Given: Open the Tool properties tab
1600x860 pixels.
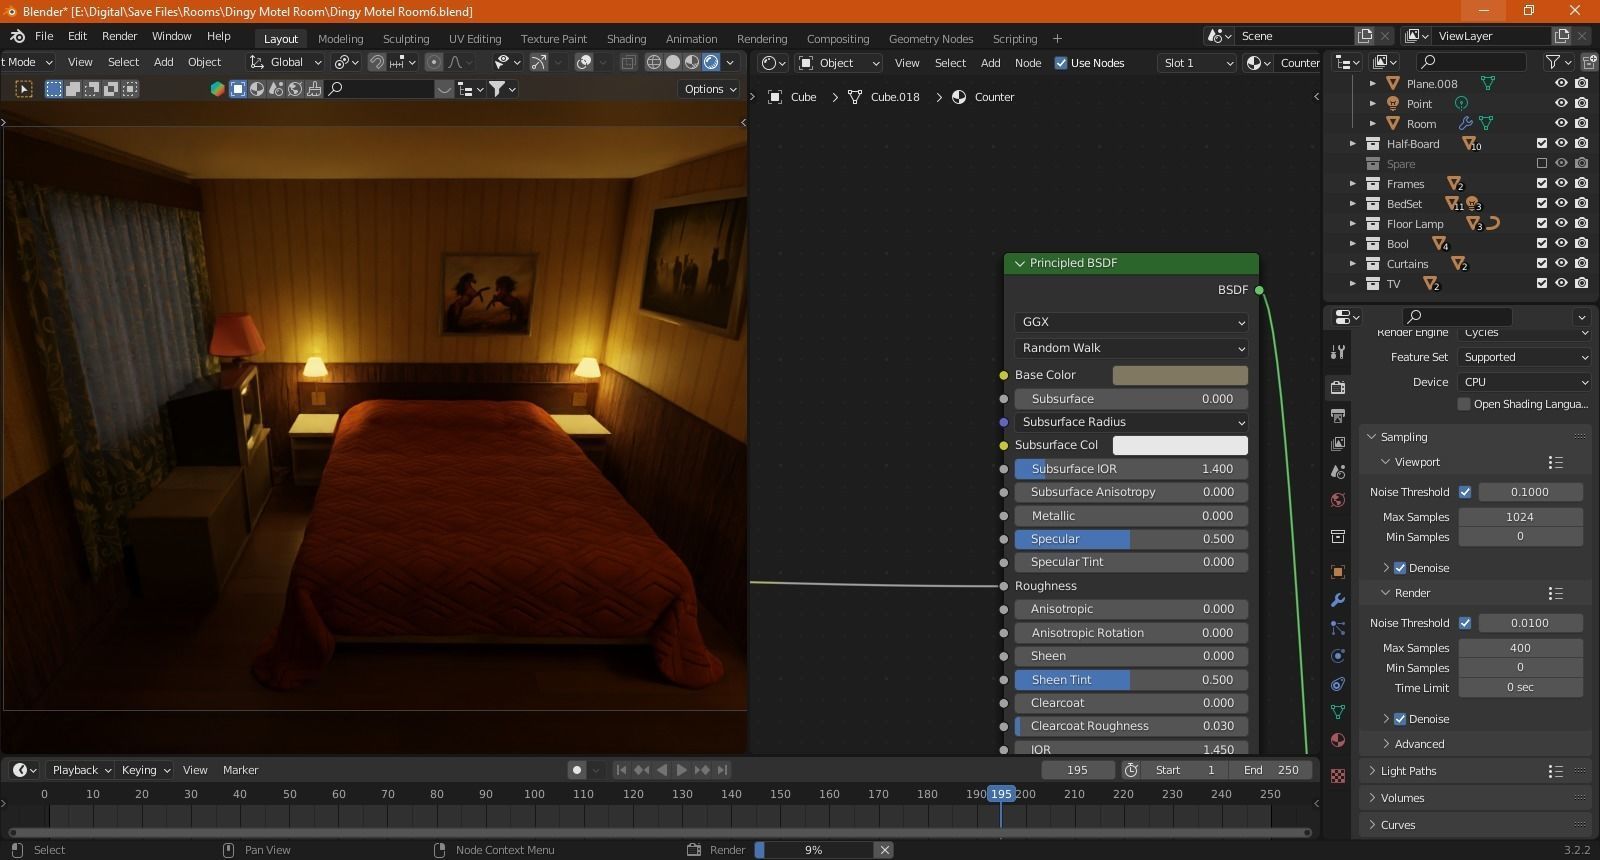Looking at the screenshot, I should coord(1338,352).
